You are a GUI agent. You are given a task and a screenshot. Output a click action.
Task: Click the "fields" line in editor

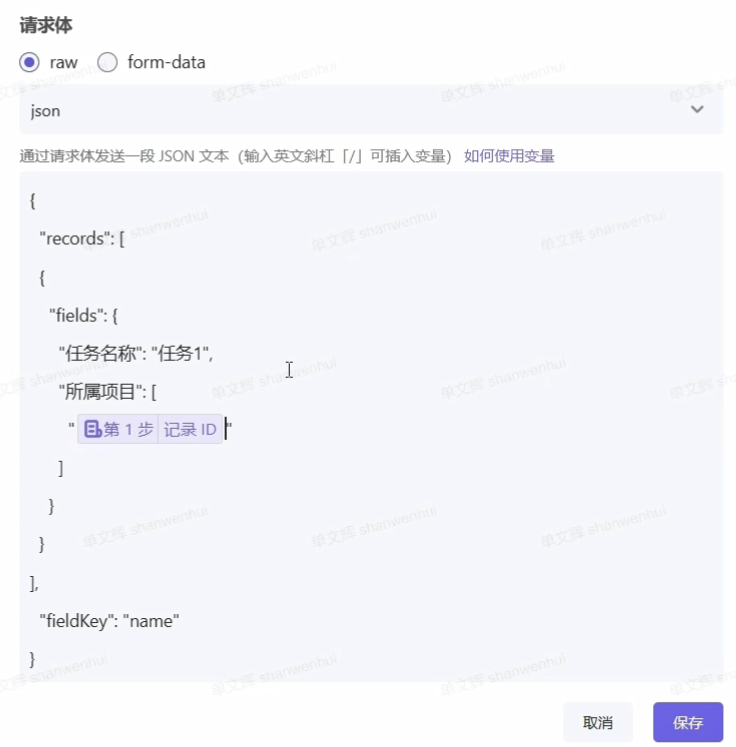83,315
